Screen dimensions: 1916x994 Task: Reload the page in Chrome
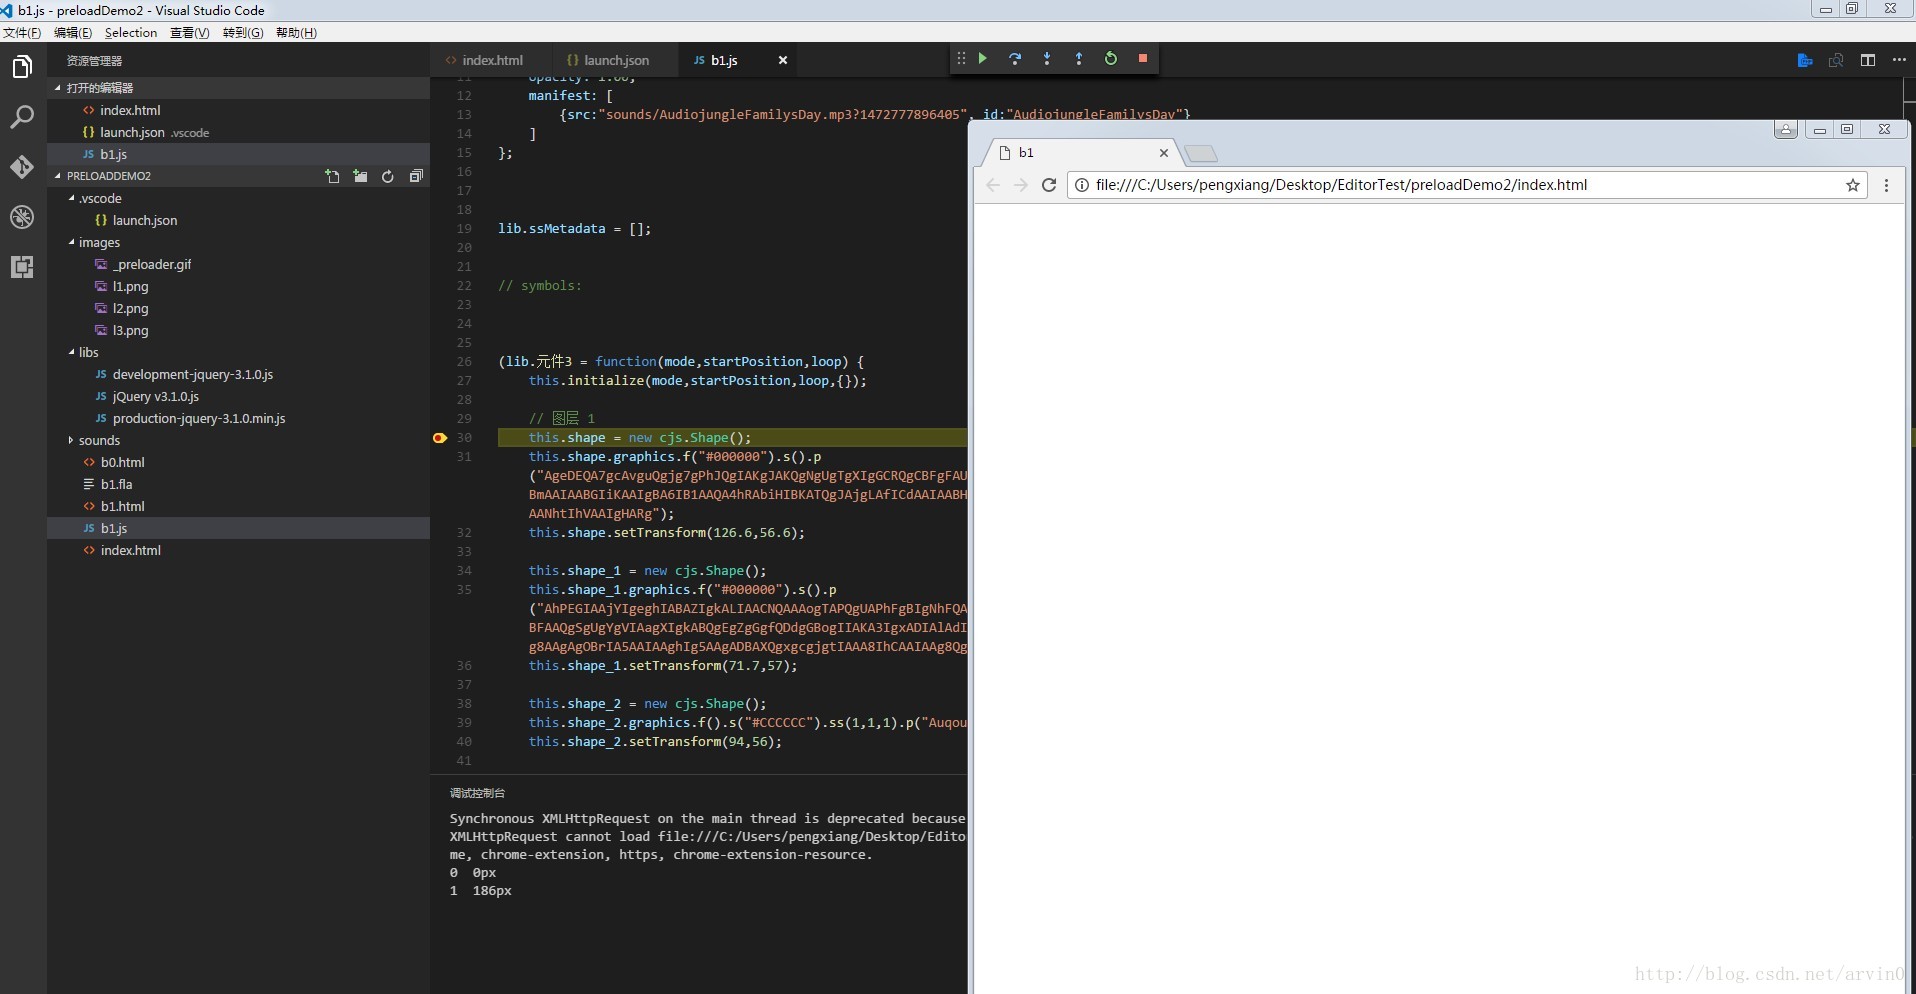[x=1049, y=185]
